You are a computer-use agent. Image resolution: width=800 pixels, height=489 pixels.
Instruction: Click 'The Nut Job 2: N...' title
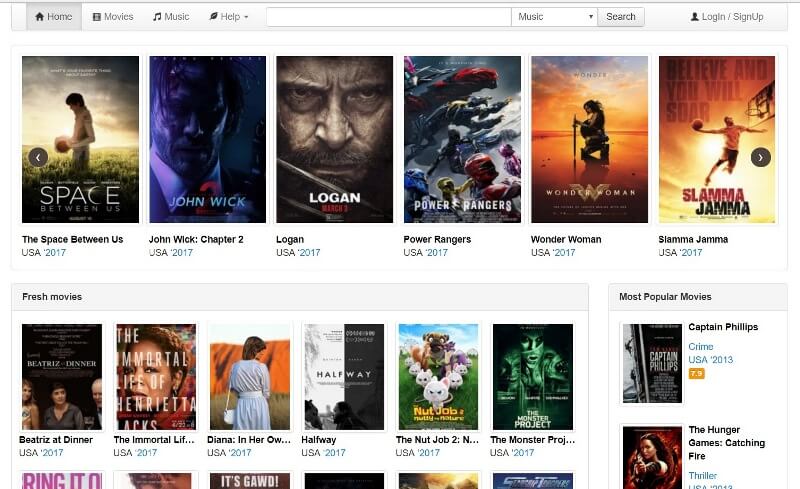pyautogui.click(x=438, y=439)
